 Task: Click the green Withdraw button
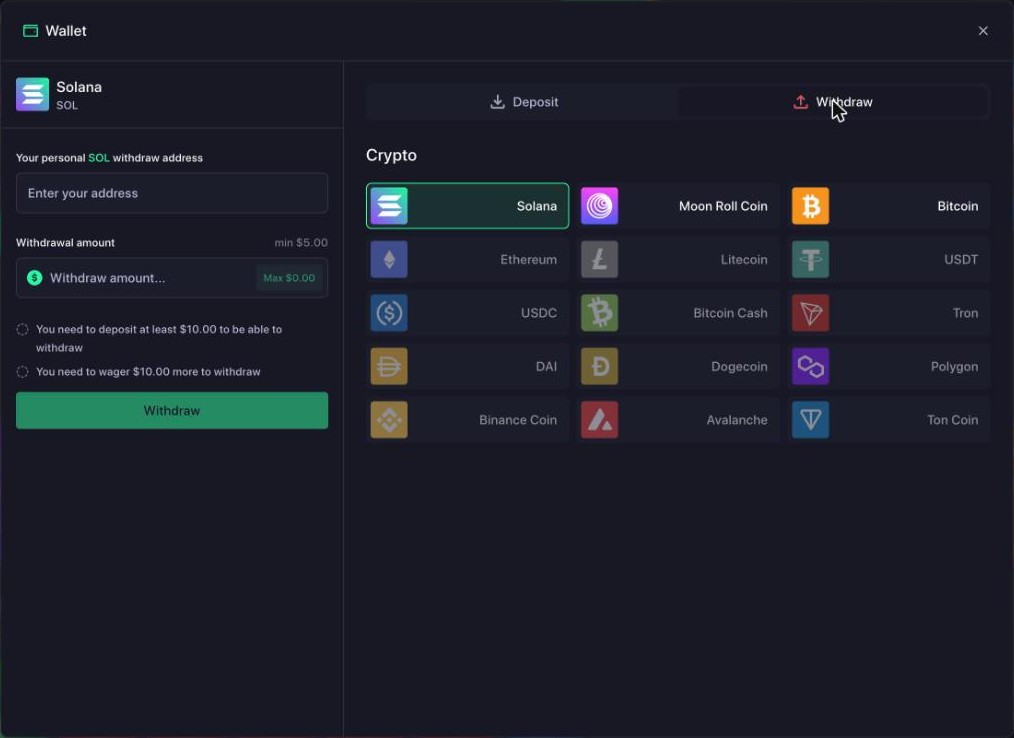tap(172, 410)
